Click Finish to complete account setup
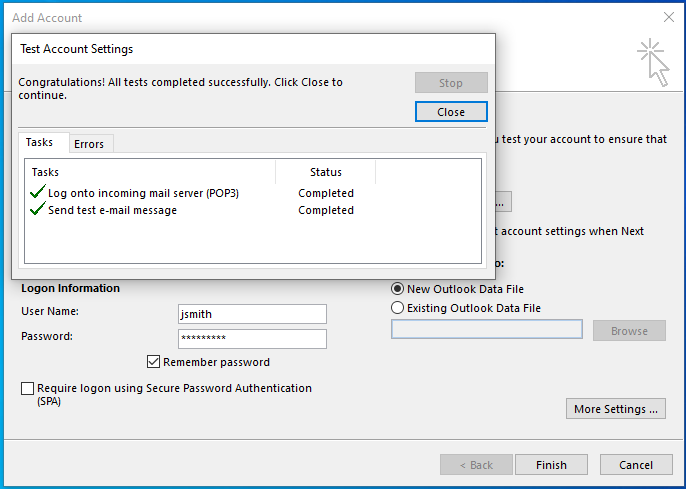 pos(551,465)
